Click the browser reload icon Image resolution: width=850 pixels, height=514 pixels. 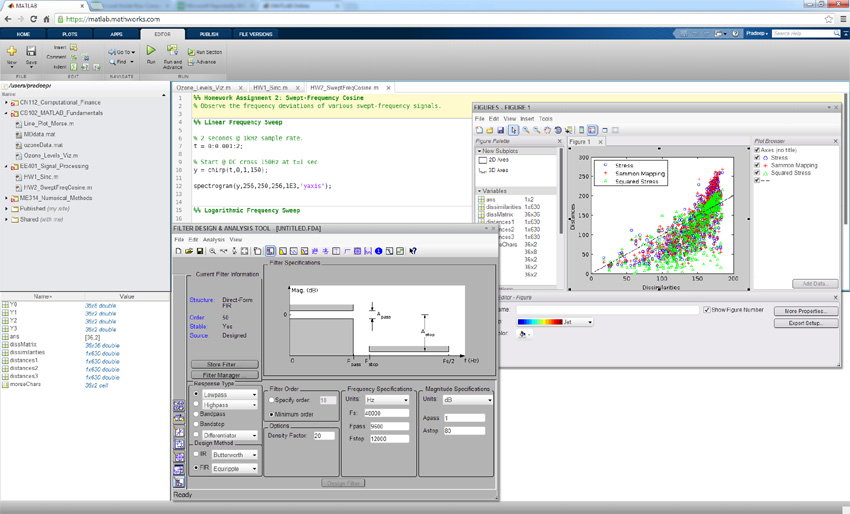33,19
